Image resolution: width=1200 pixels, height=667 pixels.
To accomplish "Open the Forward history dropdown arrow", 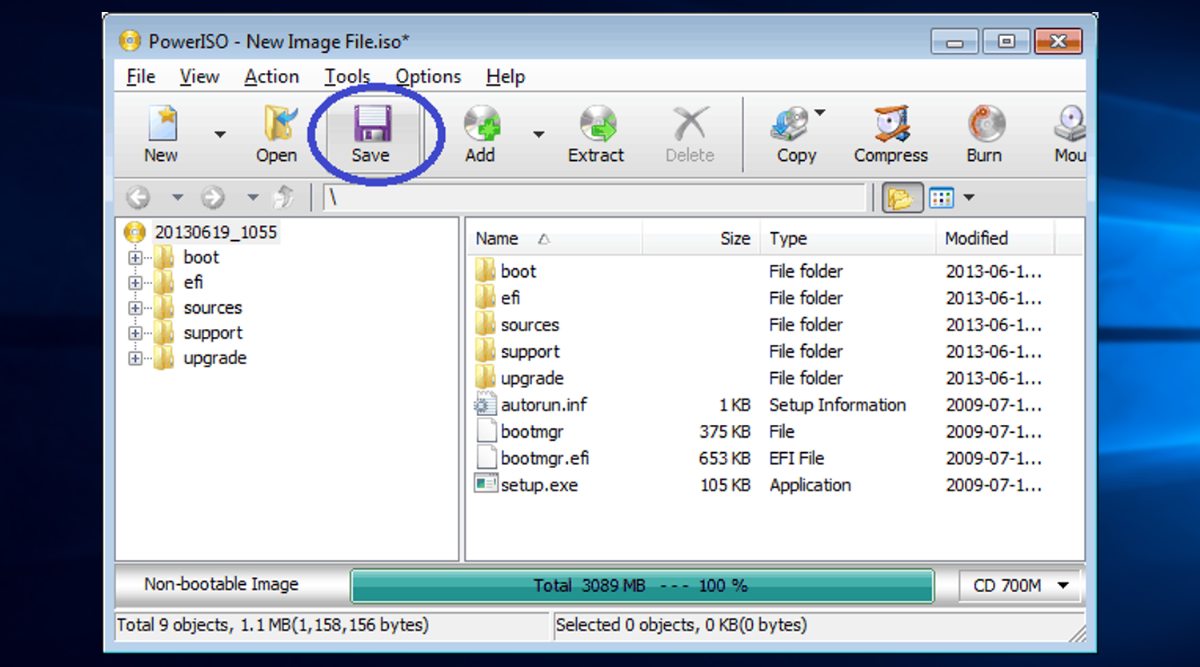I will coord(253,198).
